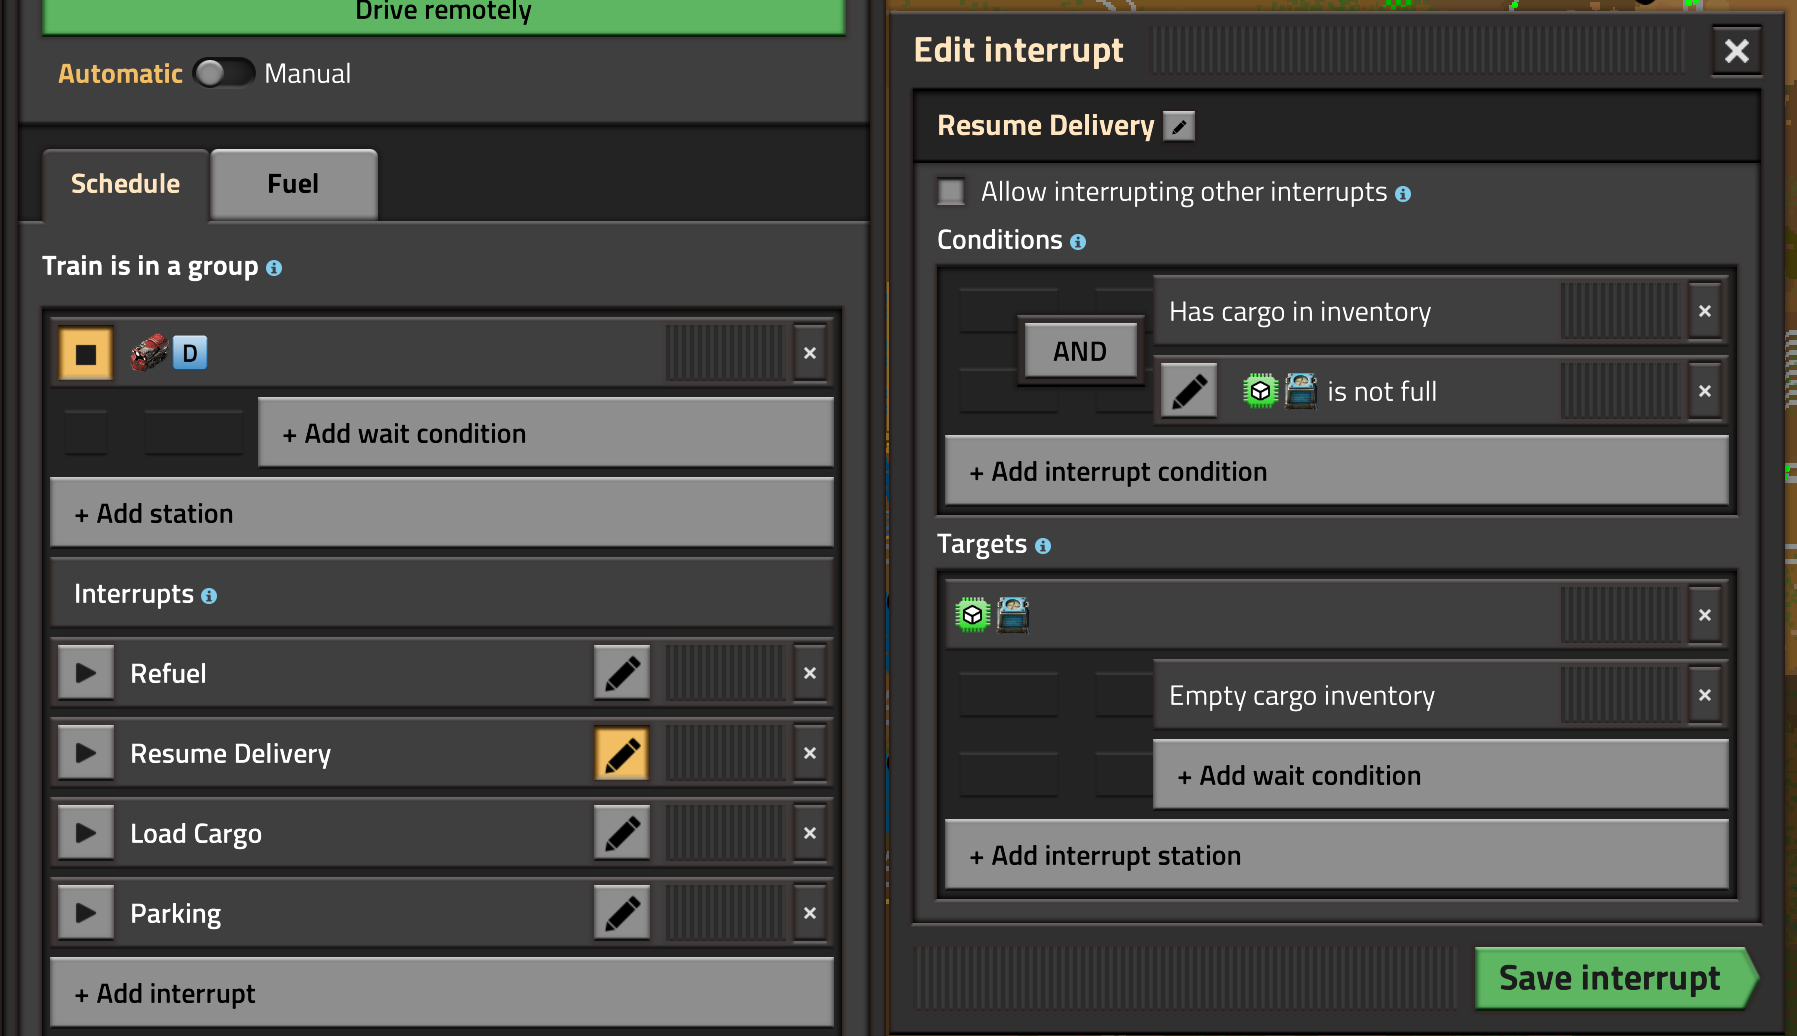Click Add interrupt condition
This screenshot has height=1036, width=1797.
1336,472
